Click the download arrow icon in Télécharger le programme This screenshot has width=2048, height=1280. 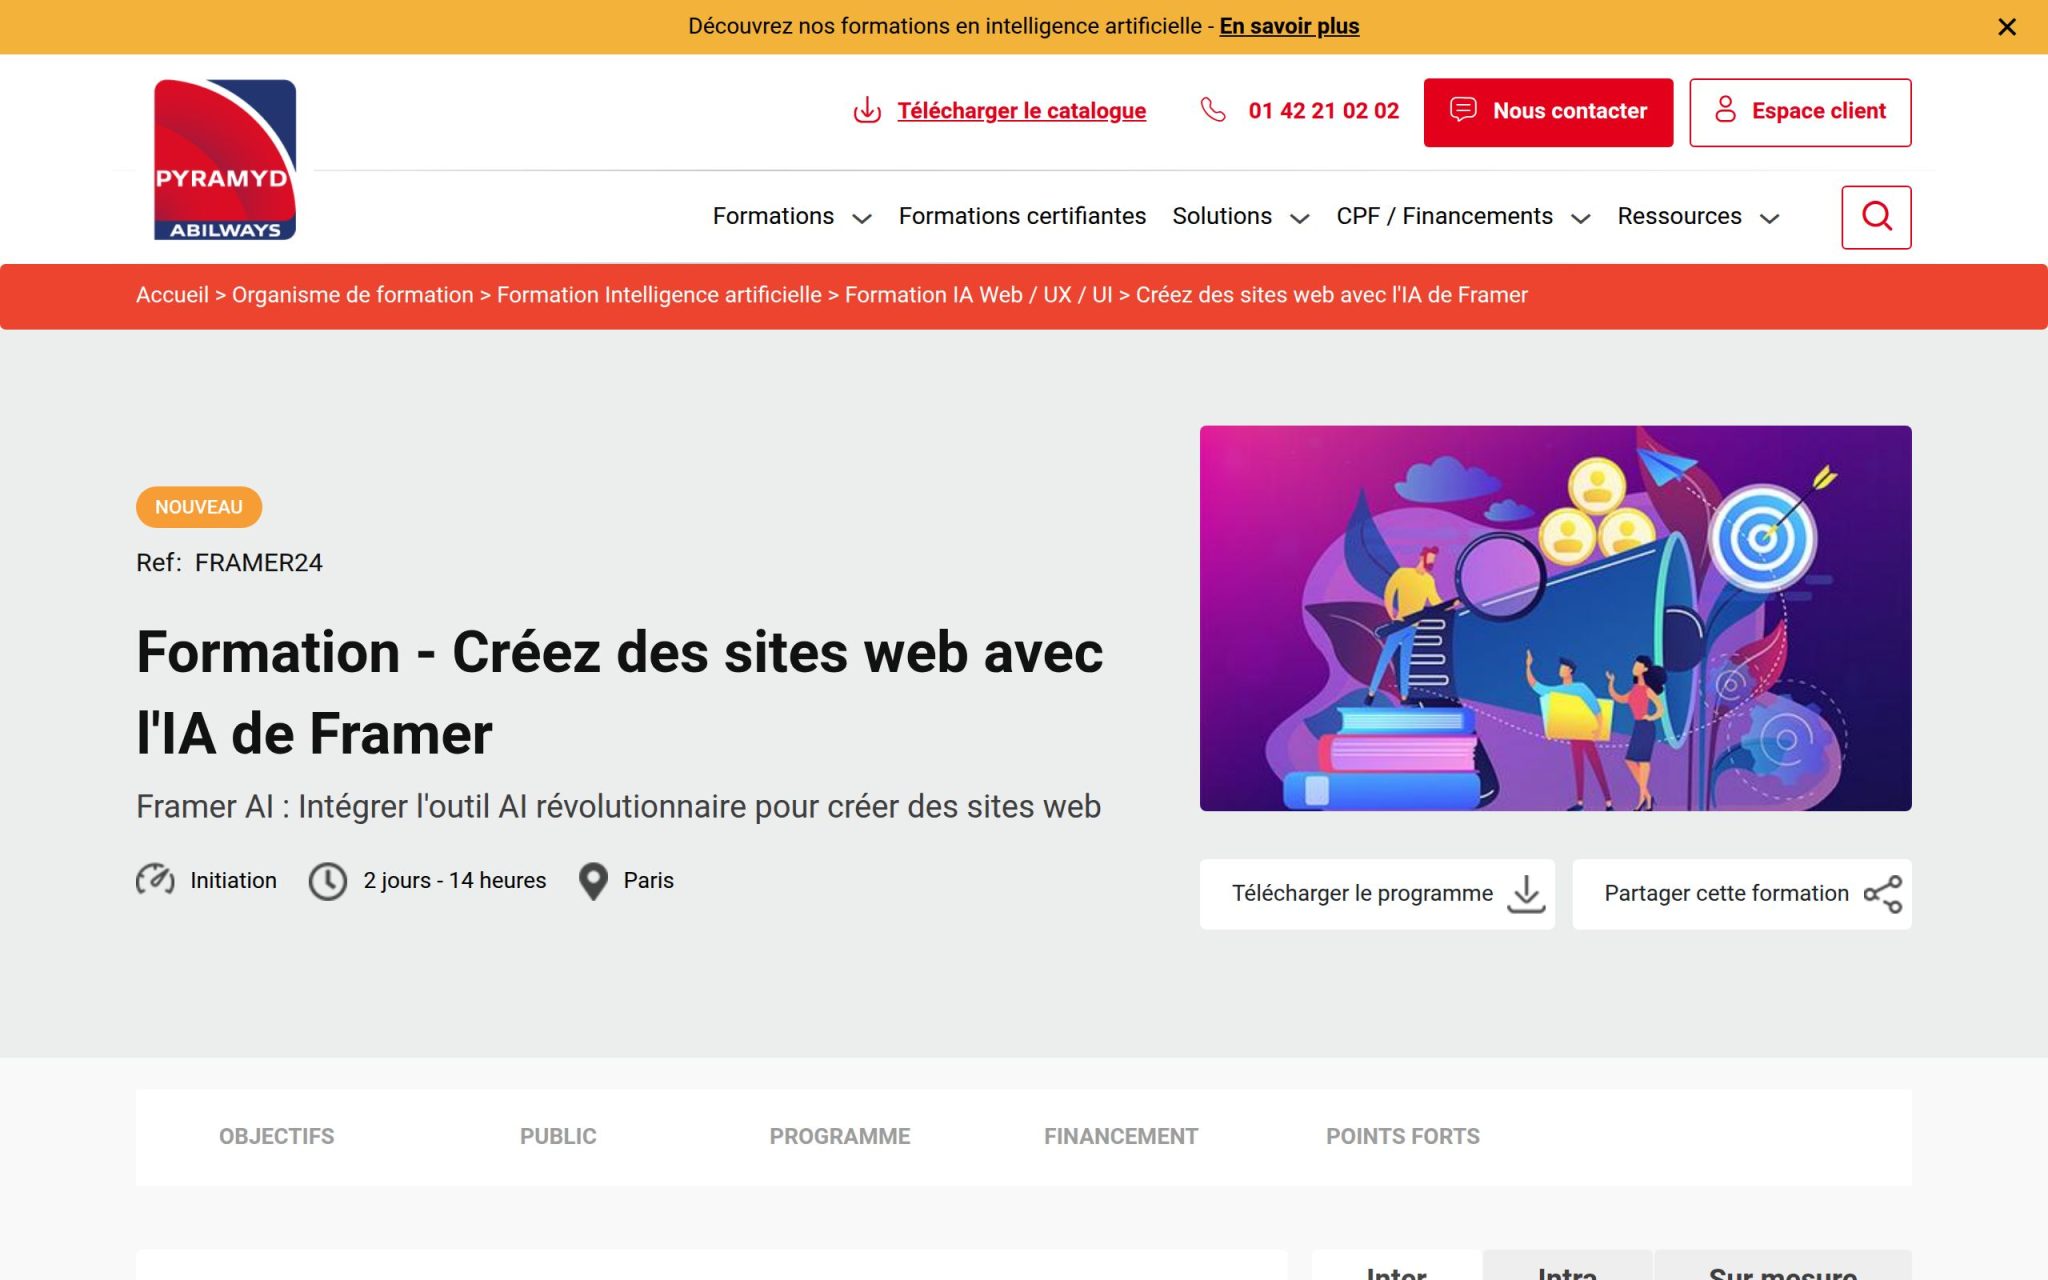pyautogui.click(x=1526, y=894)
